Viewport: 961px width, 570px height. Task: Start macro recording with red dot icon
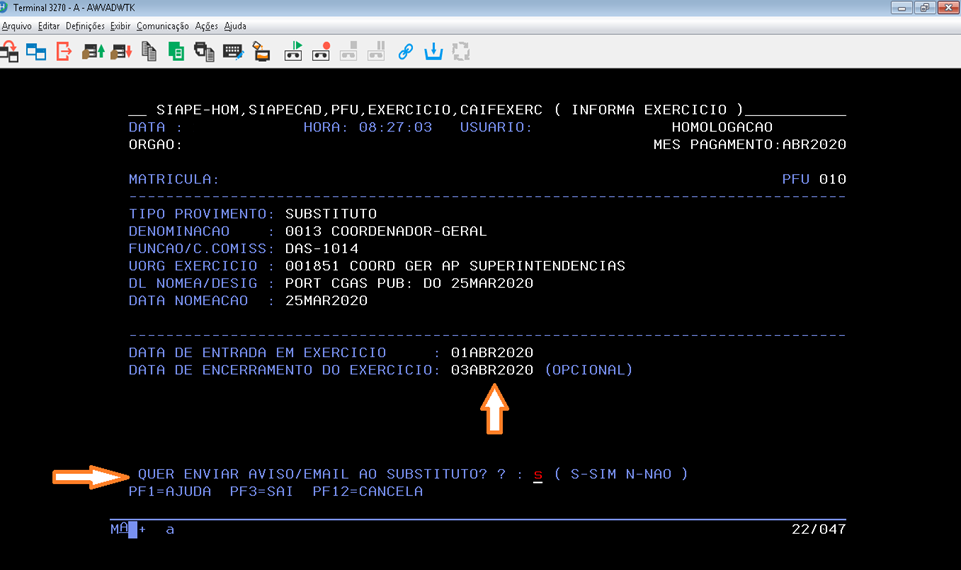(x=321, y=51)
